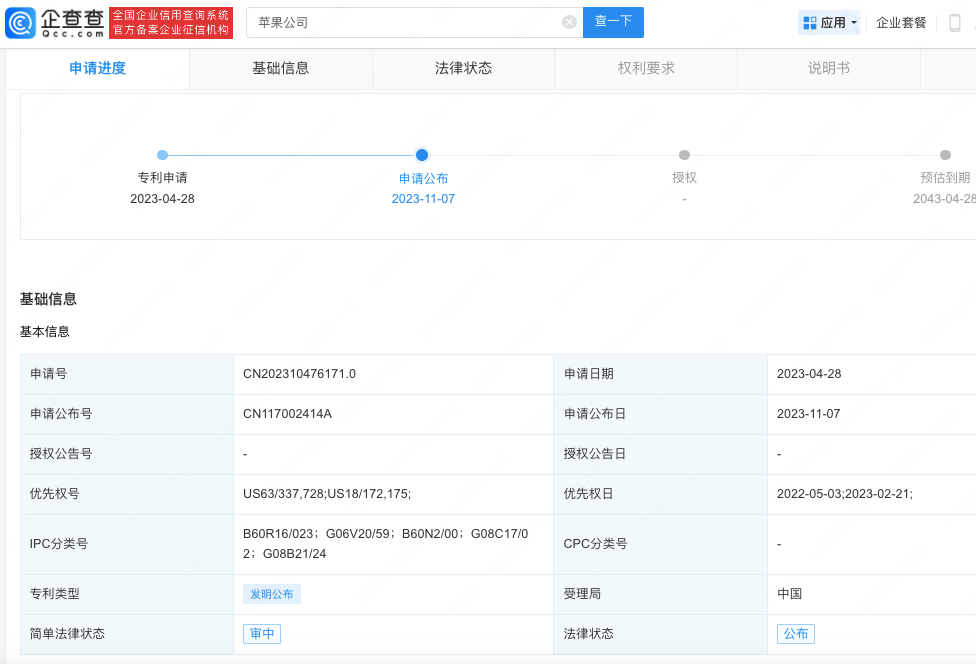Open the 应用 dropdown arrow
This screenshot has width=976, height=664.
(x=854, y=23)
